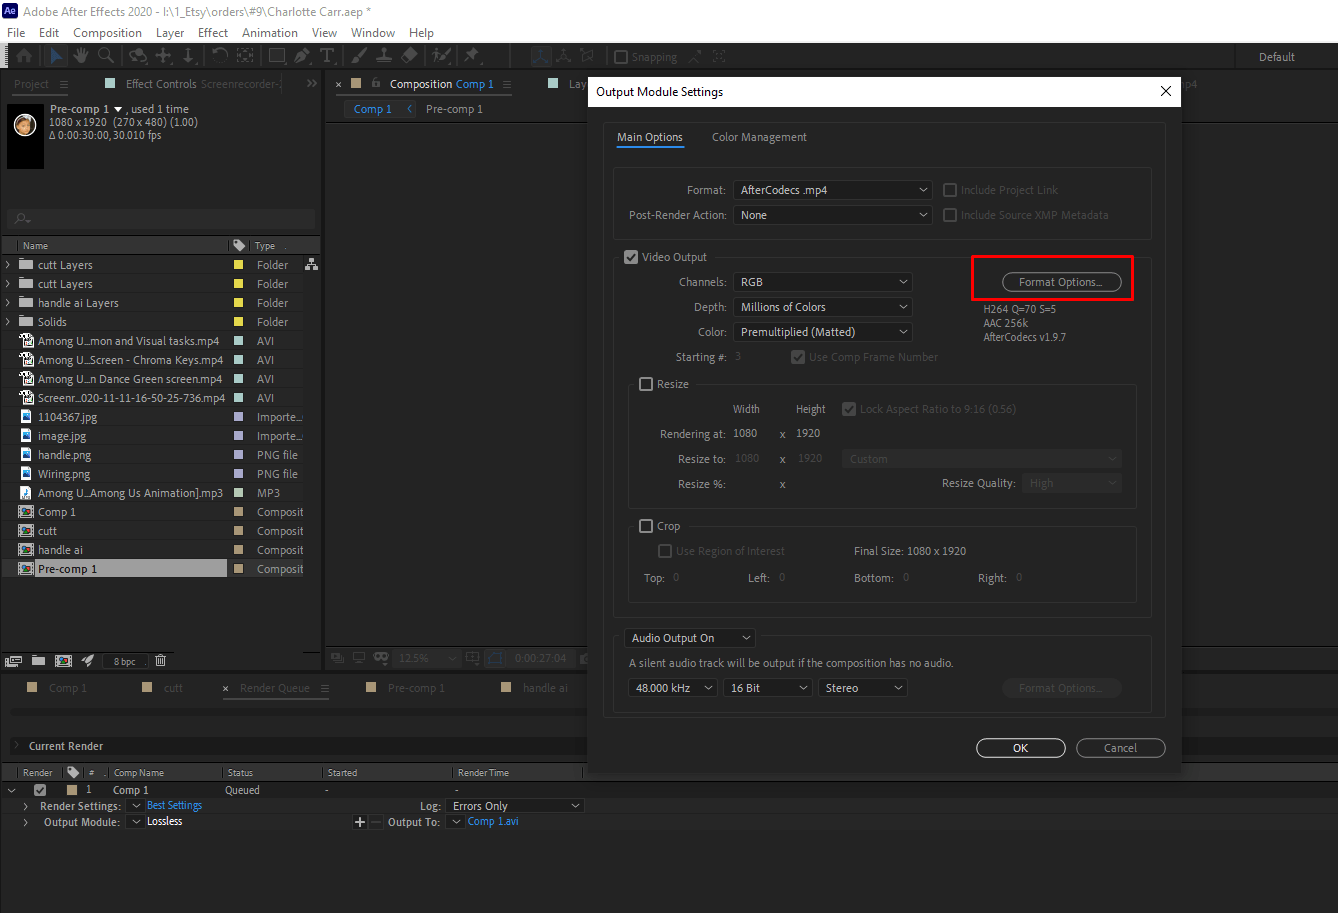Choose the Zoom magnifier tool
Screen dimensions: 1338x913
point(105,56)
